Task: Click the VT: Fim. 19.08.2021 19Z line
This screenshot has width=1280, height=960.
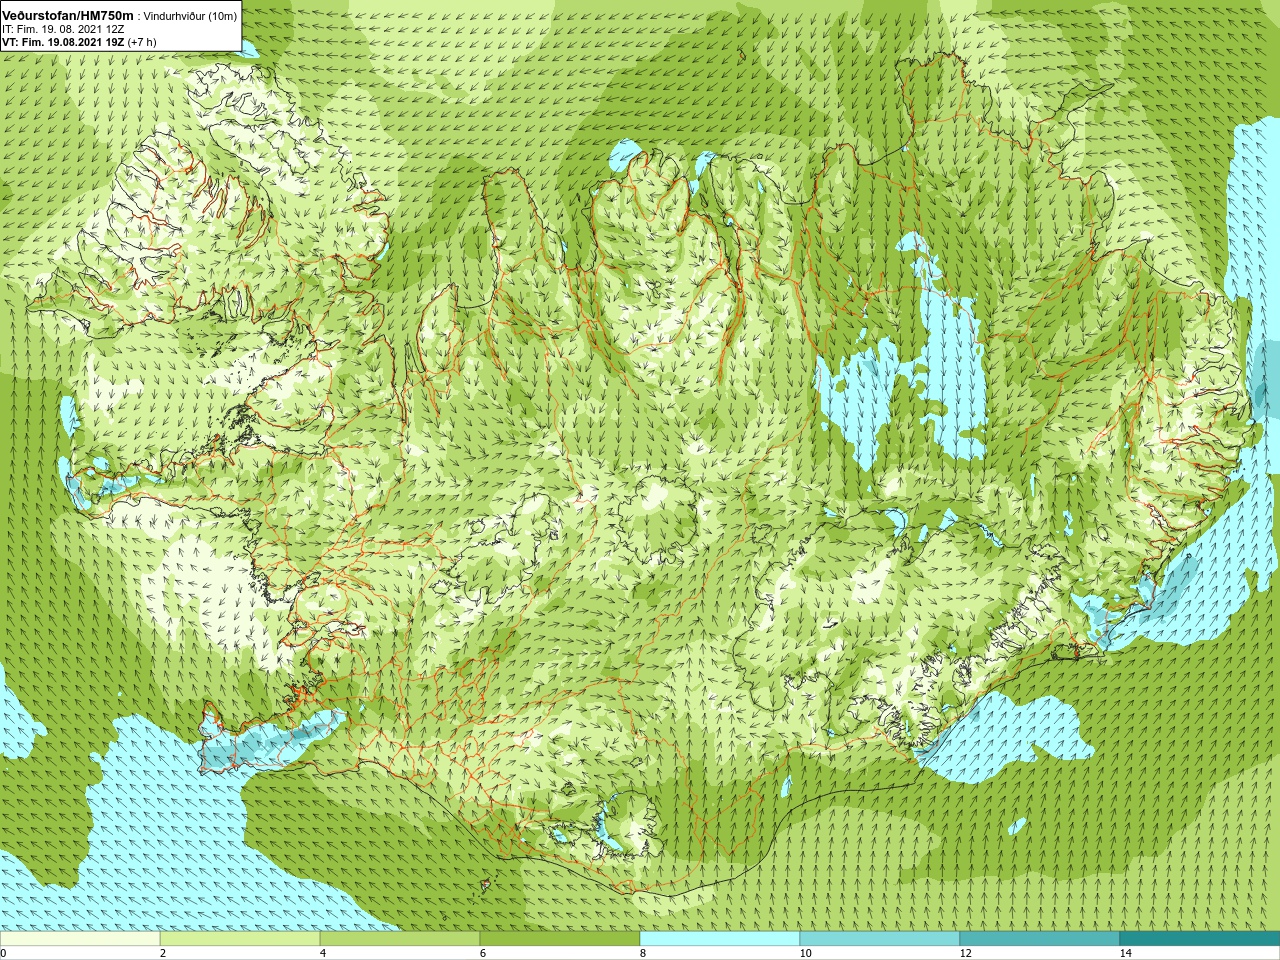Action: coord(79,43)
